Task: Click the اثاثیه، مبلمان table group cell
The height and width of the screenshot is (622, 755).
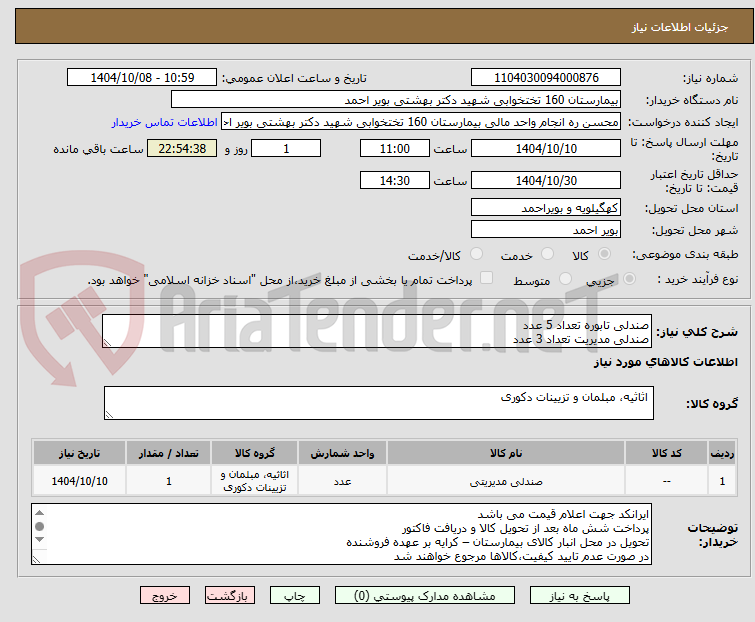Action: (x=255, y=481)
